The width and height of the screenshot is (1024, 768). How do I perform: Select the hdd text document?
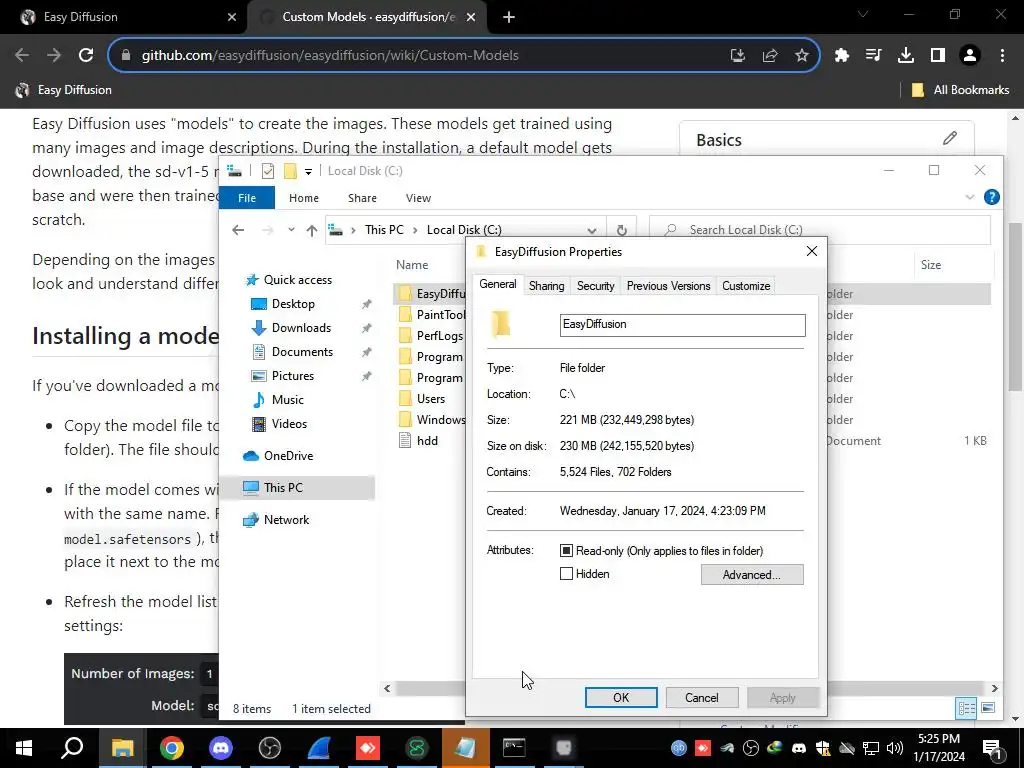click(x=427, y=441)
